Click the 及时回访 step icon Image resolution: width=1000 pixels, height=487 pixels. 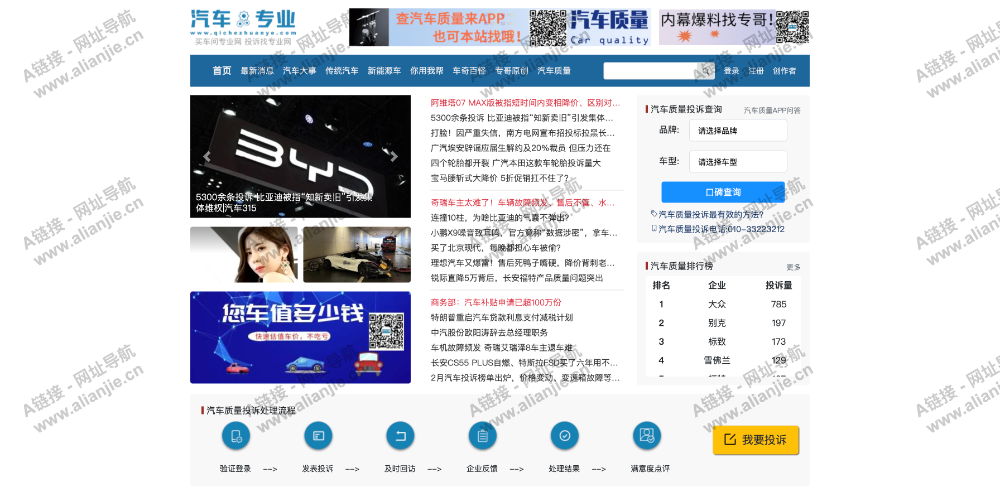point(401,436)
